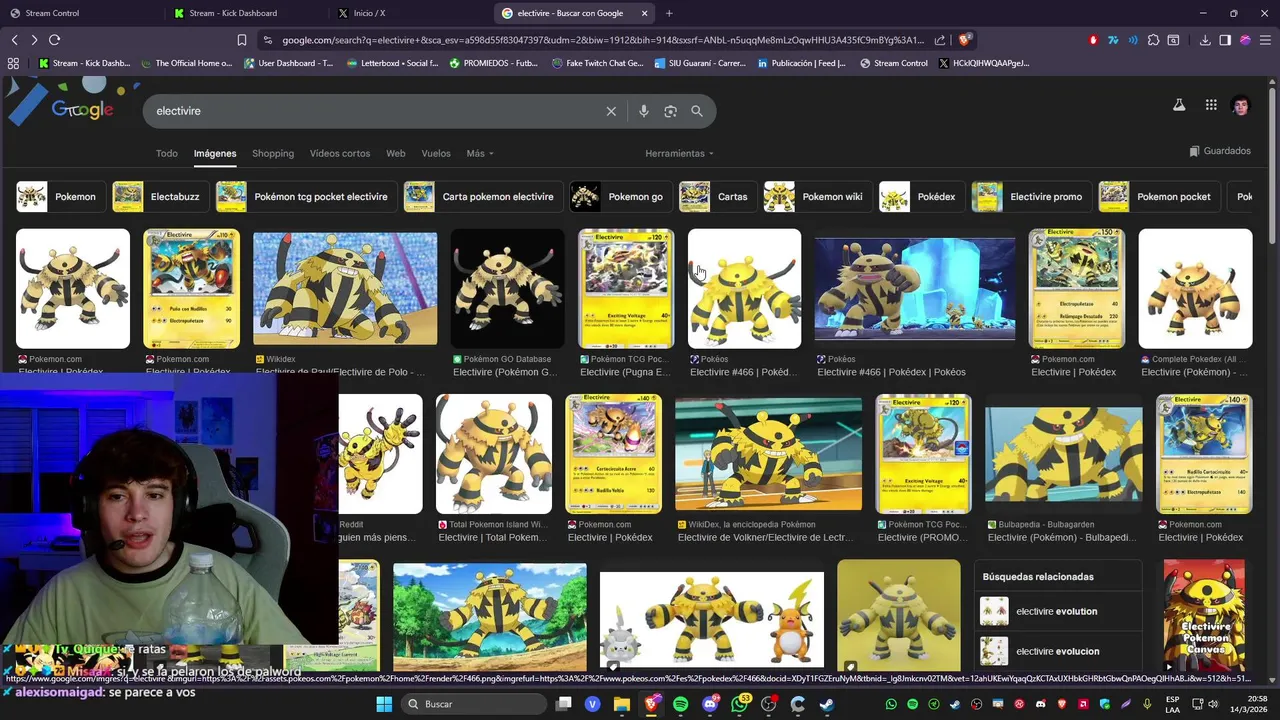Open Google Labs flask icon
Image resolution: width=1280 pixels, height=720 pixels.
click(x=1179, y=105)
